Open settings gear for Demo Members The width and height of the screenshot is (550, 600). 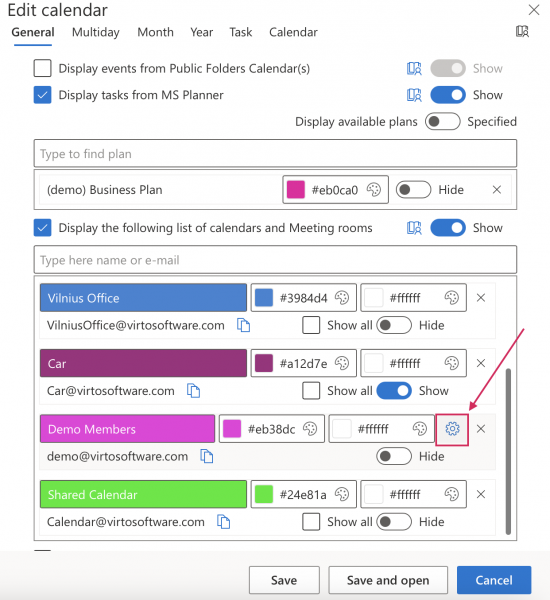tap(452, 429)
